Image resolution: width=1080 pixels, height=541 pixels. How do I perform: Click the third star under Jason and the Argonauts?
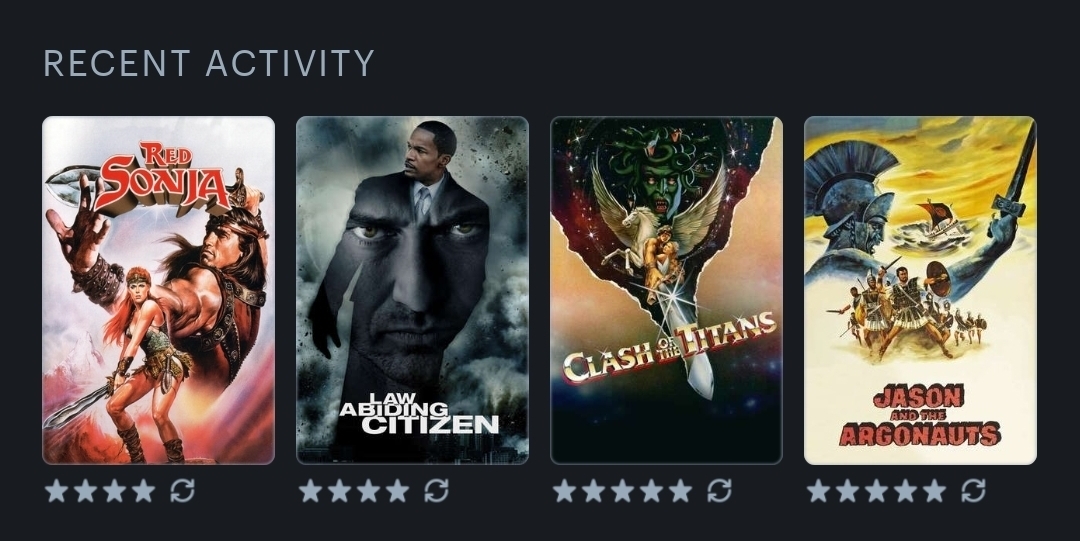pyautogui.click(x=877, y=491)
